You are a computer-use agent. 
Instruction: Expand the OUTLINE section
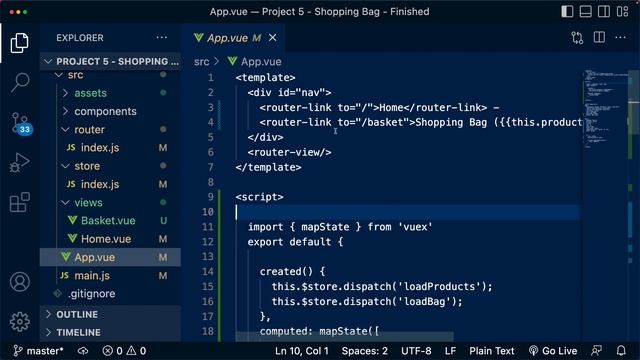coord(110,314)
